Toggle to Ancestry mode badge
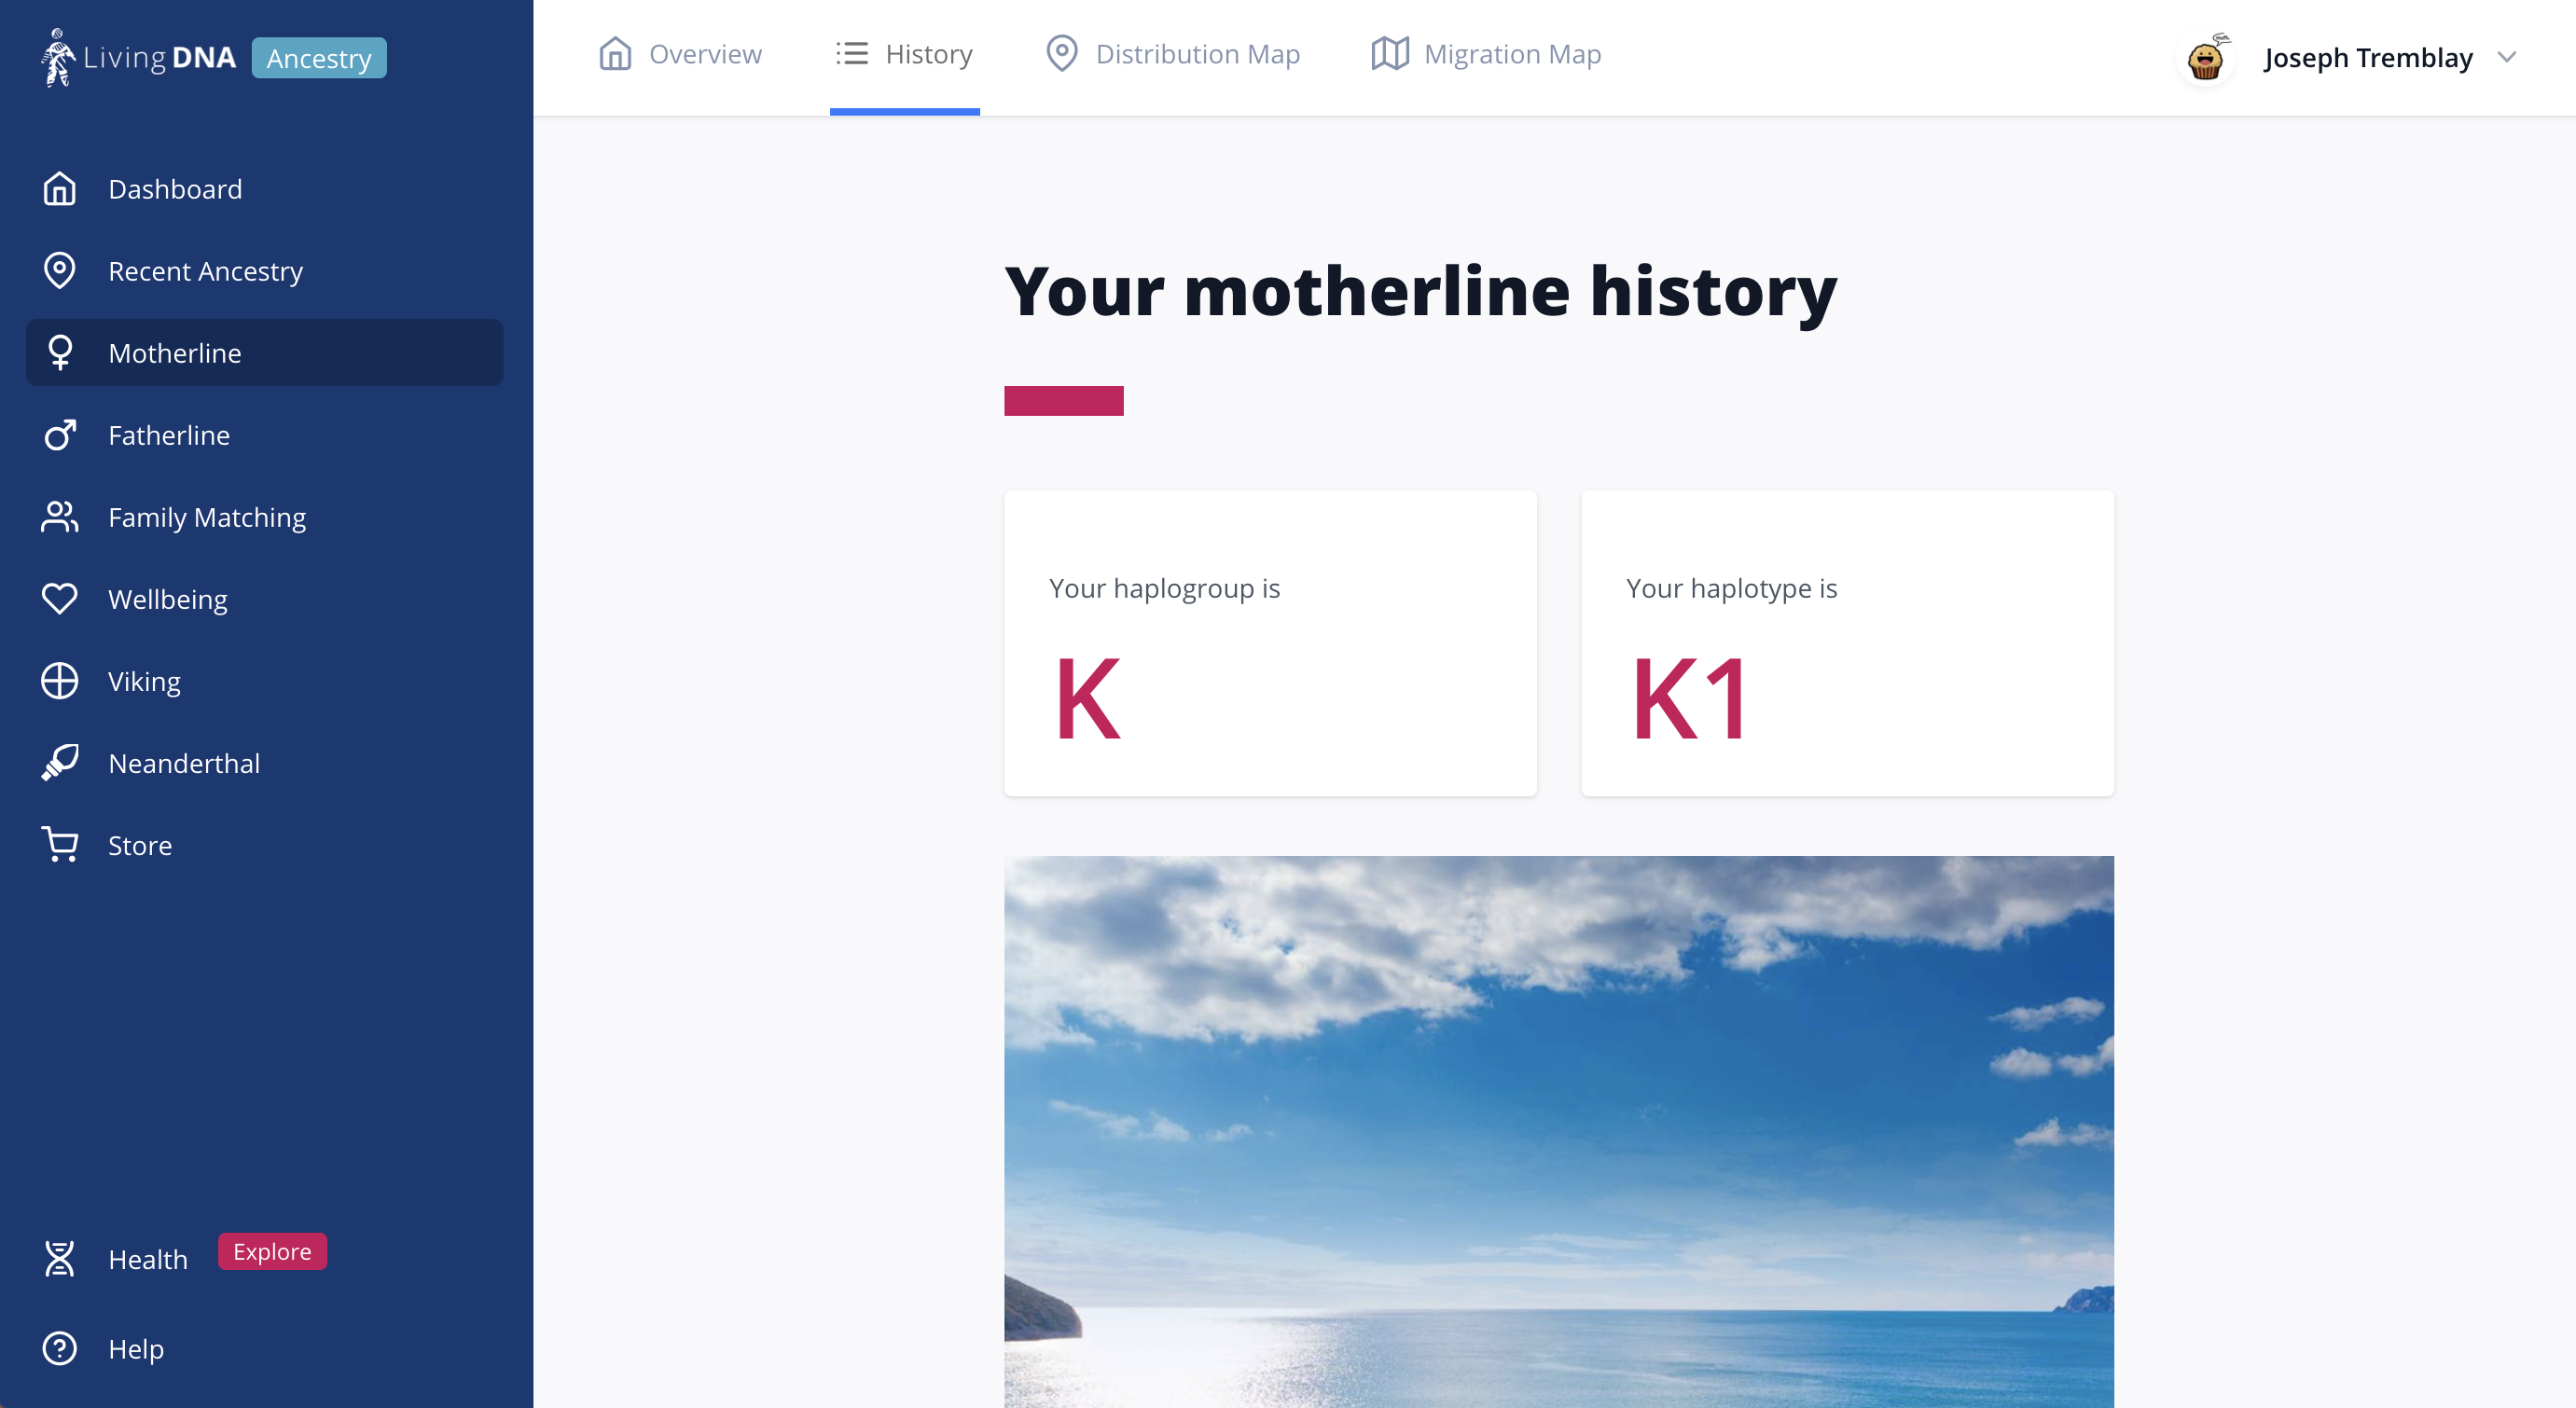 tap(318, 57)
